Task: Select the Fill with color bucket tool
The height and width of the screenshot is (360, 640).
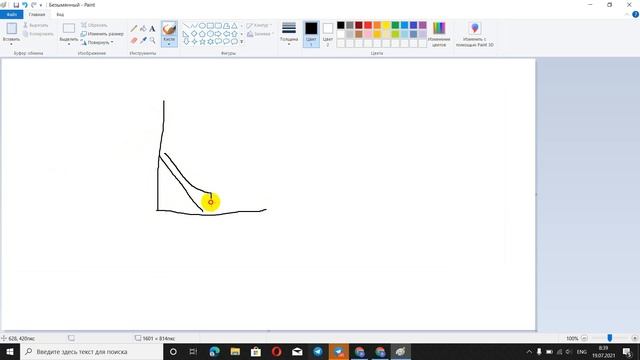Action: tap(143, 29)
